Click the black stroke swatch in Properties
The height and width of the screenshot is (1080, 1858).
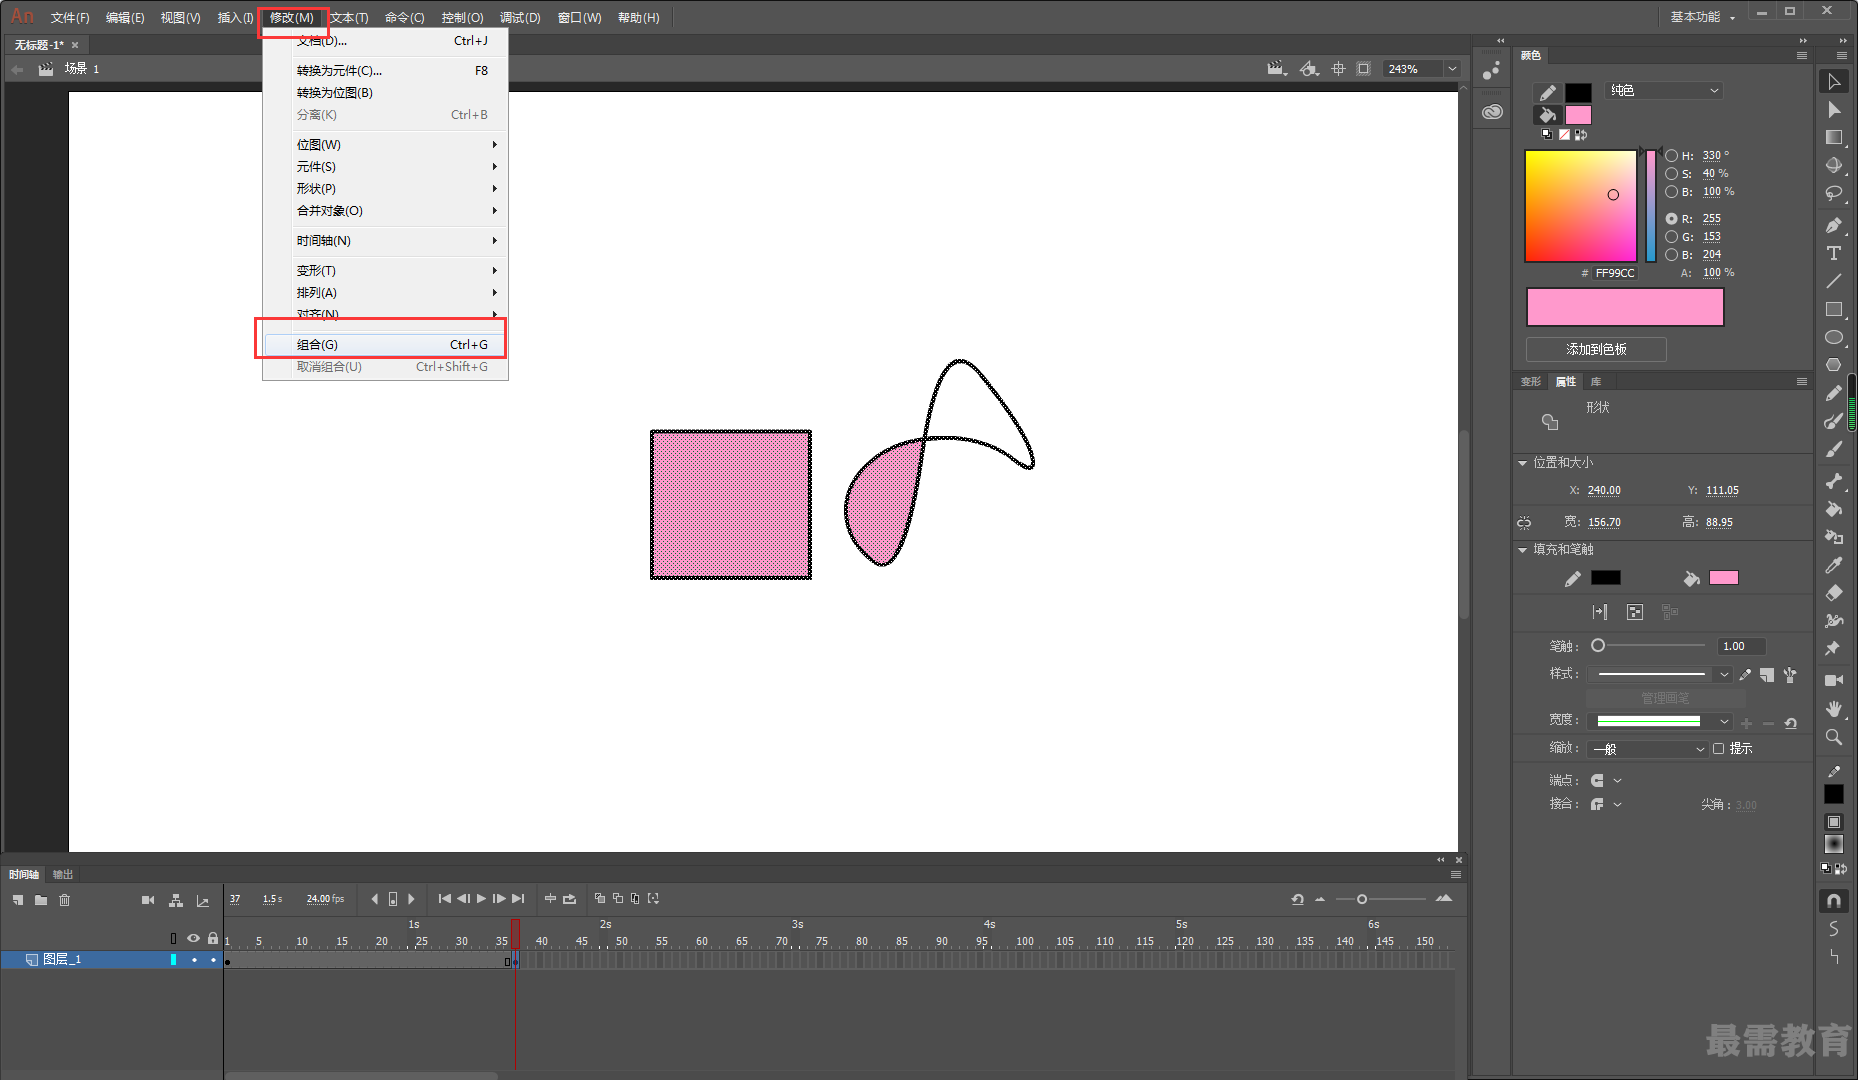click(x=1606, y=578)
